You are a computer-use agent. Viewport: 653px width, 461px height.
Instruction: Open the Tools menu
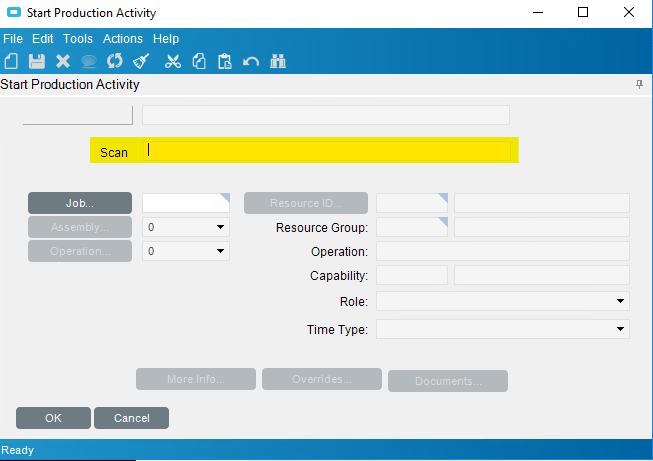point(78,39)
